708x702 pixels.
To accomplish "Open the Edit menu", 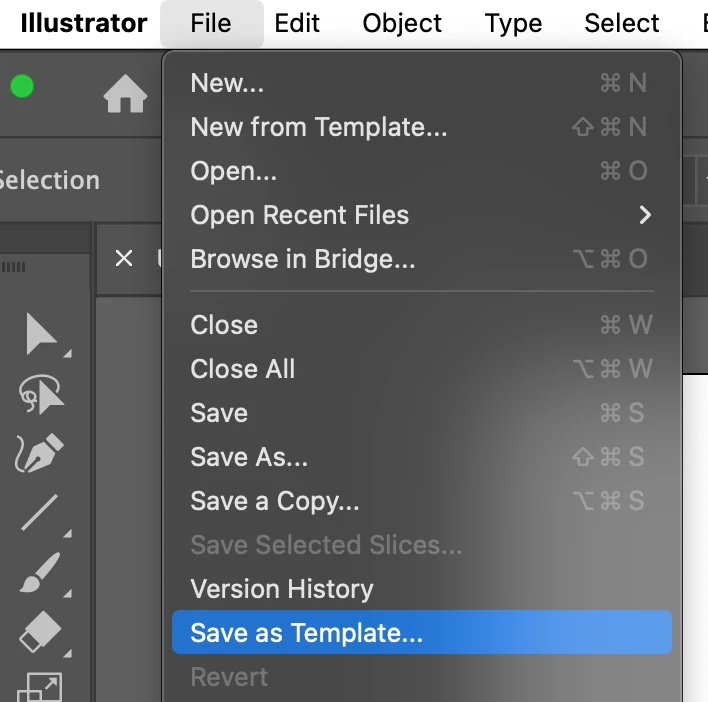I will (x=297, y=23).
